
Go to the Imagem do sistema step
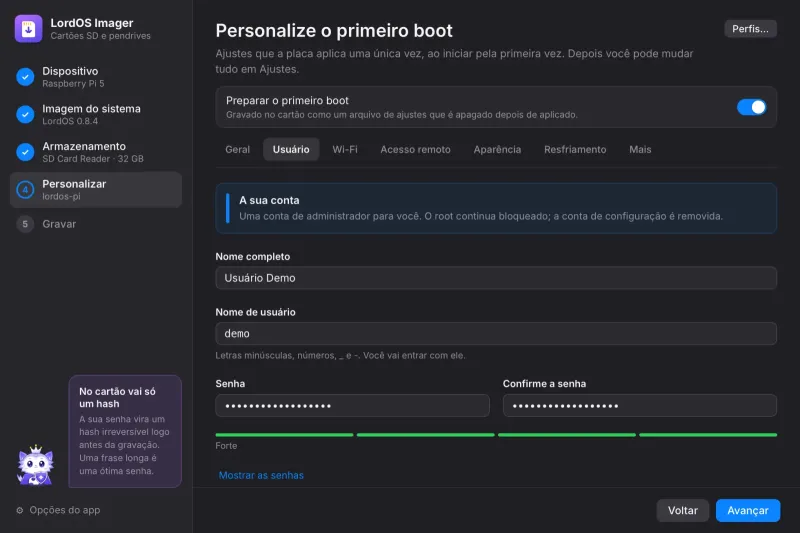click(x=96, y=114)
